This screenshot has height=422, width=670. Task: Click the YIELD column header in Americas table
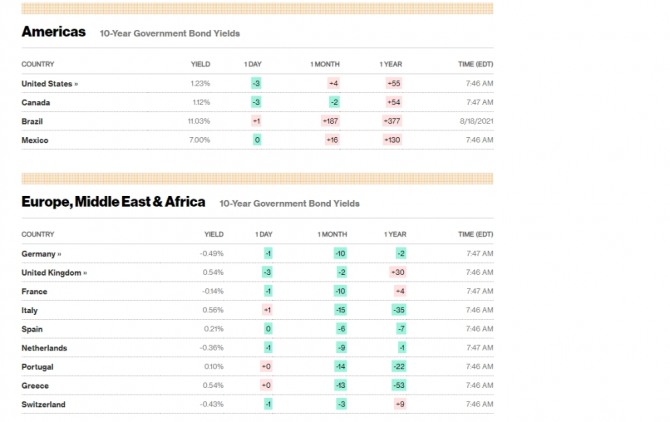tap(200, 64)
